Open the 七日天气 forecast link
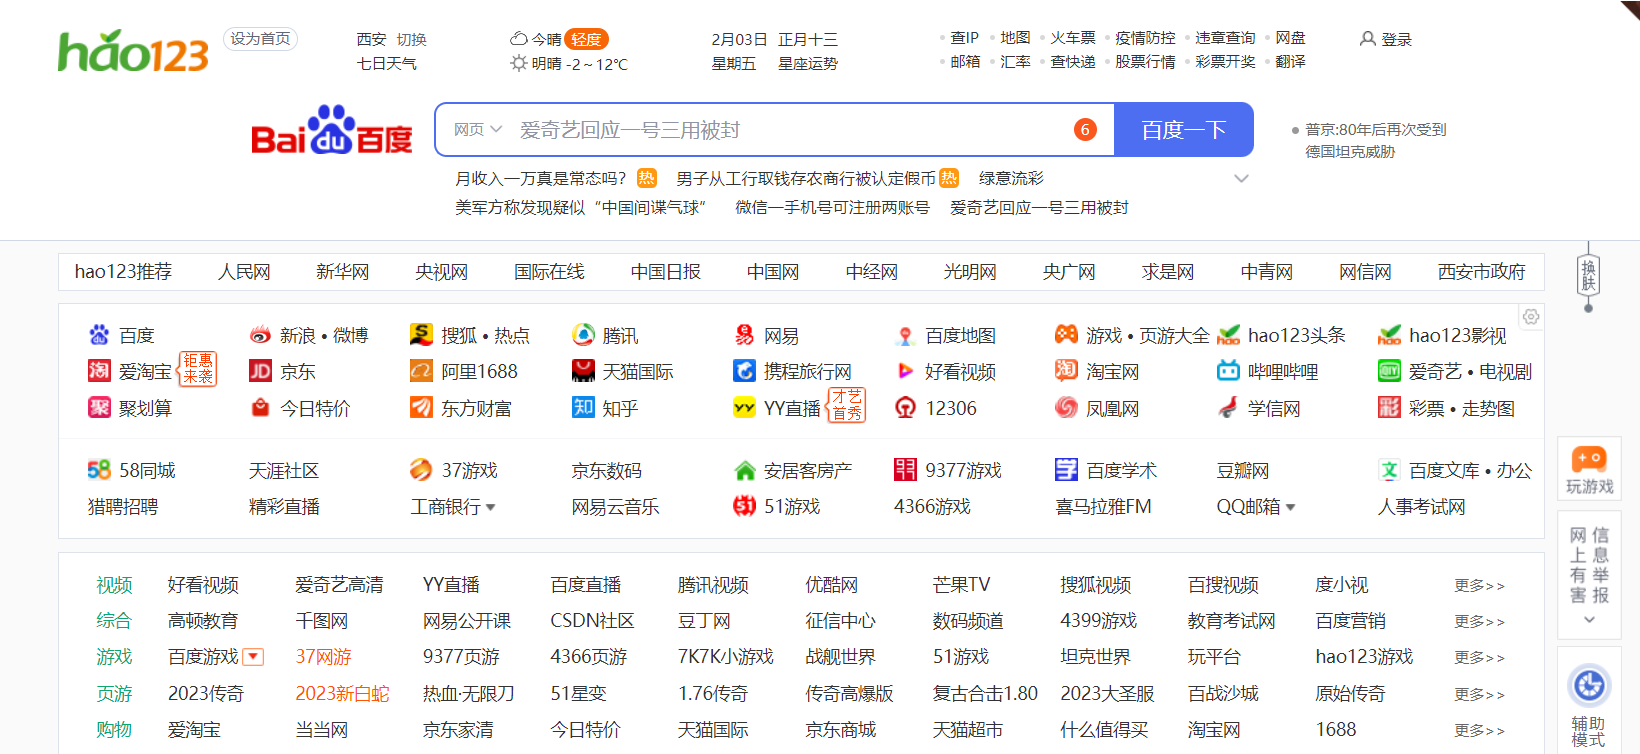1640x754 pixels. tap(387, 63)
